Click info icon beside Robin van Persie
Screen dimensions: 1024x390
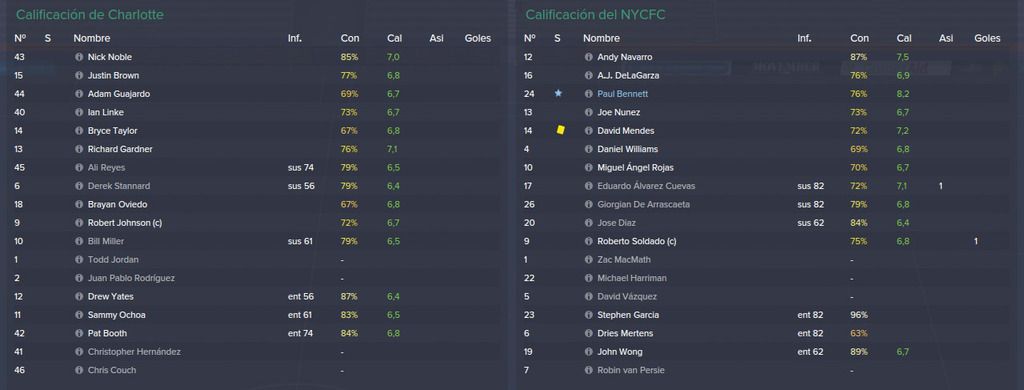[588, 370]
